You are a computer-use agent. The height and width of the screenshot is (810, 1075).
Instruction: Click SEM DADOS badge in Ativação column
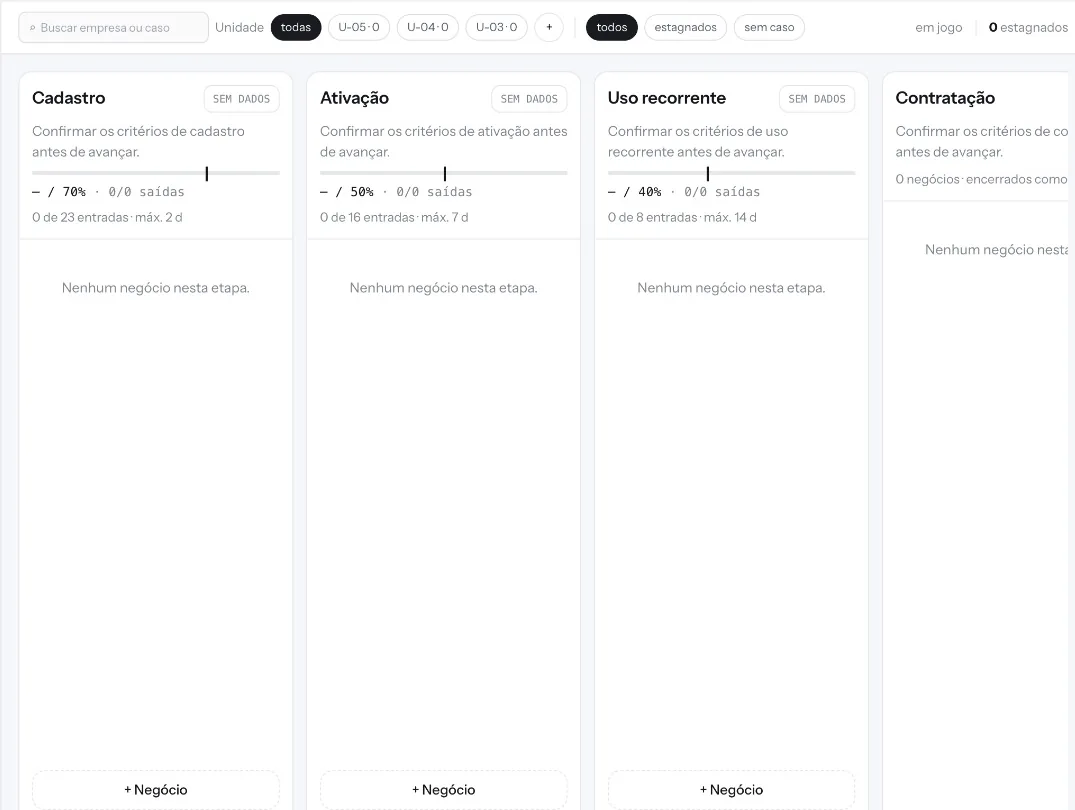[529, 99]
